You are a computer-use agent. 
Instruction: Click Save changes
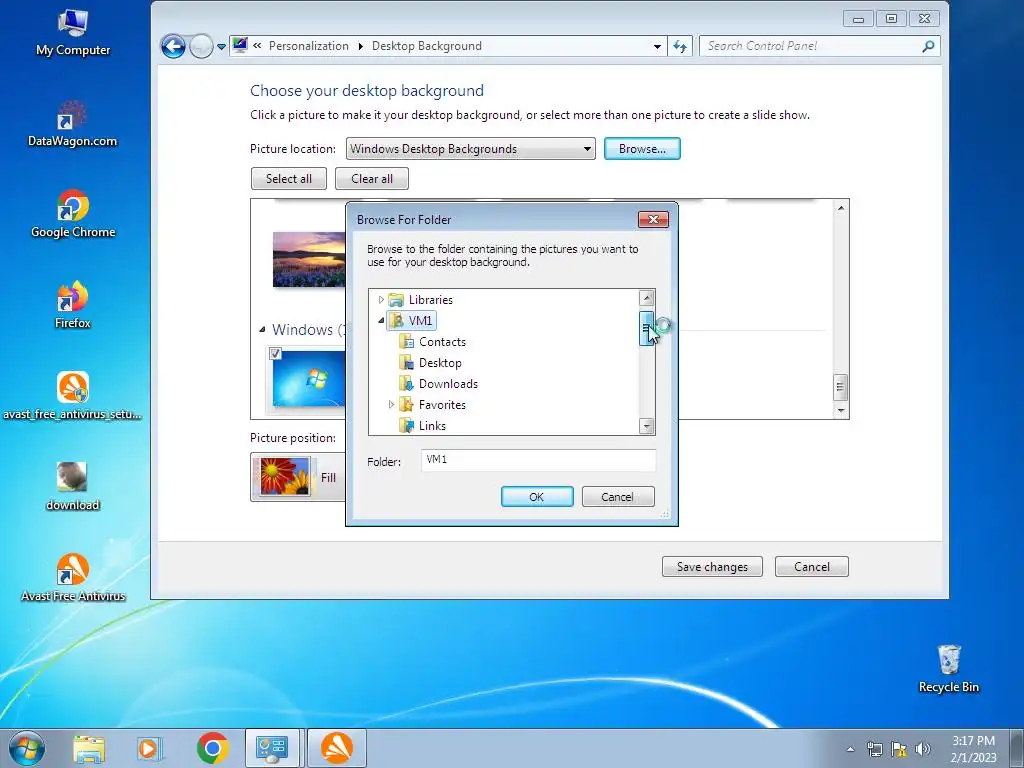point(712,566)
